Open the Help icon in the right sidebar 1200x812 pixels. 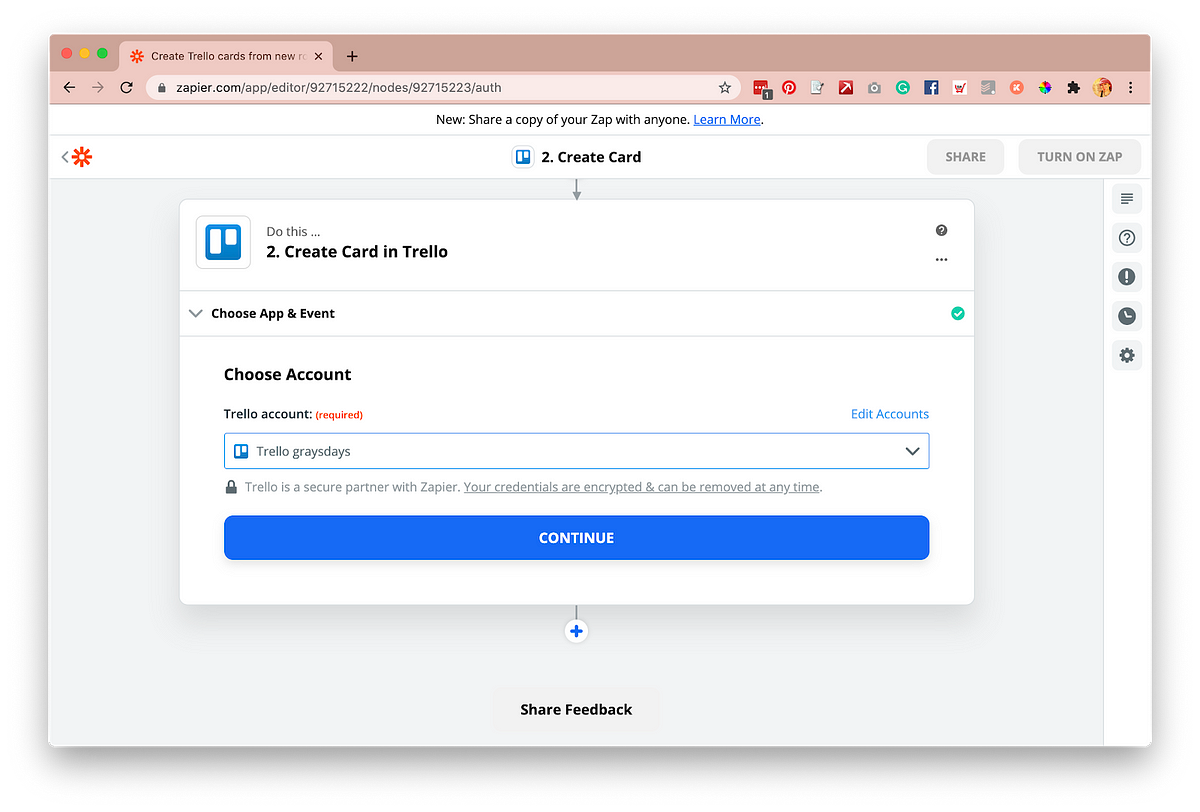[1127, 238]
